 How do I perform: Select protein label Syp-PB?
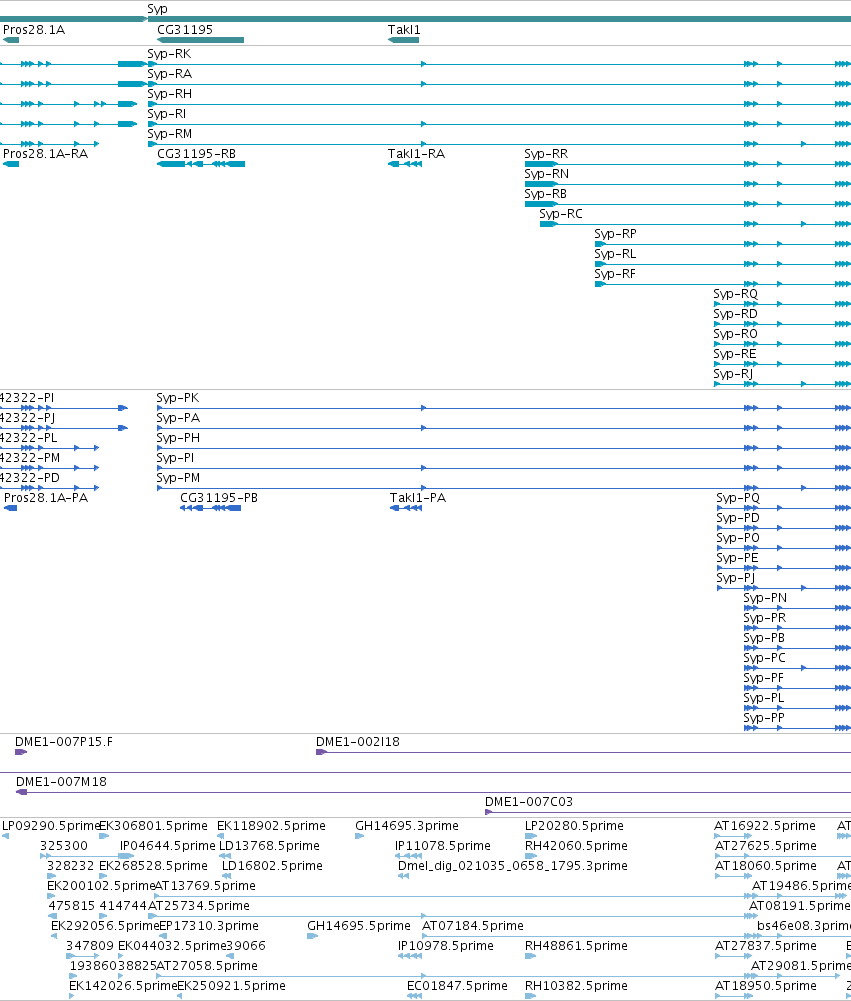coord(764,638)
